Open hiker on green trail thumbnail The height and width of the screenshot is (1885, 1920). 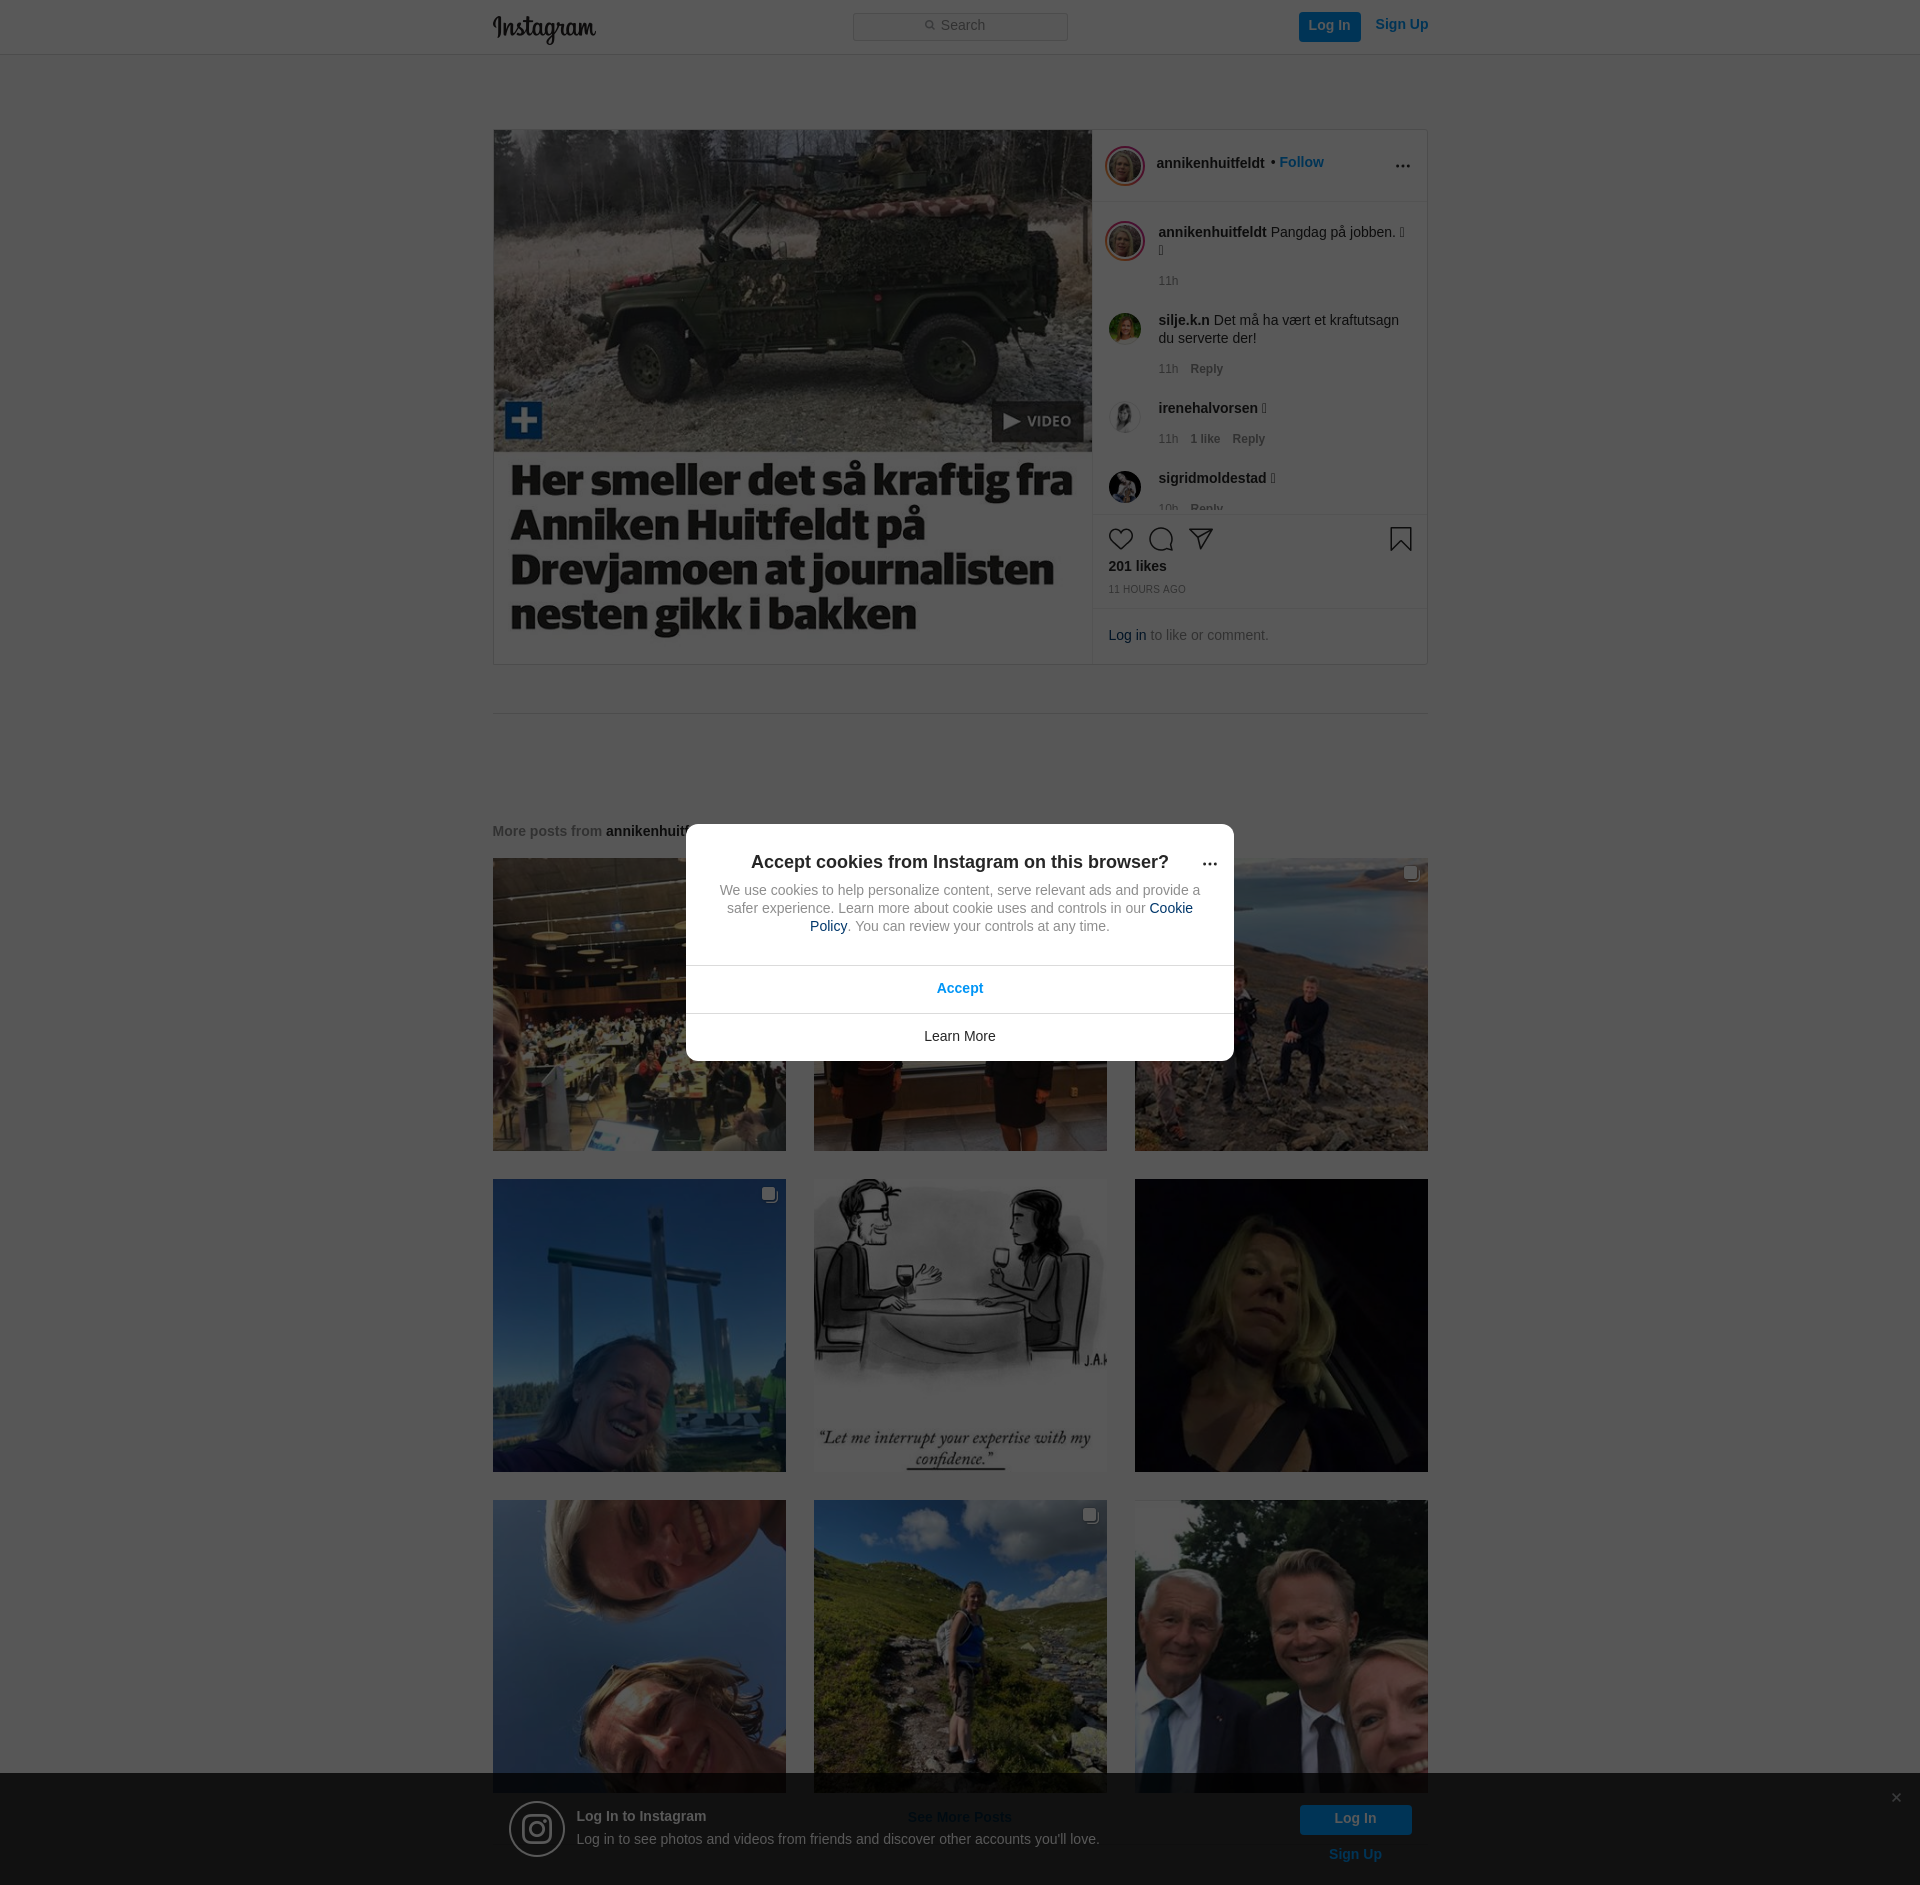click(x=960, y=1646)
